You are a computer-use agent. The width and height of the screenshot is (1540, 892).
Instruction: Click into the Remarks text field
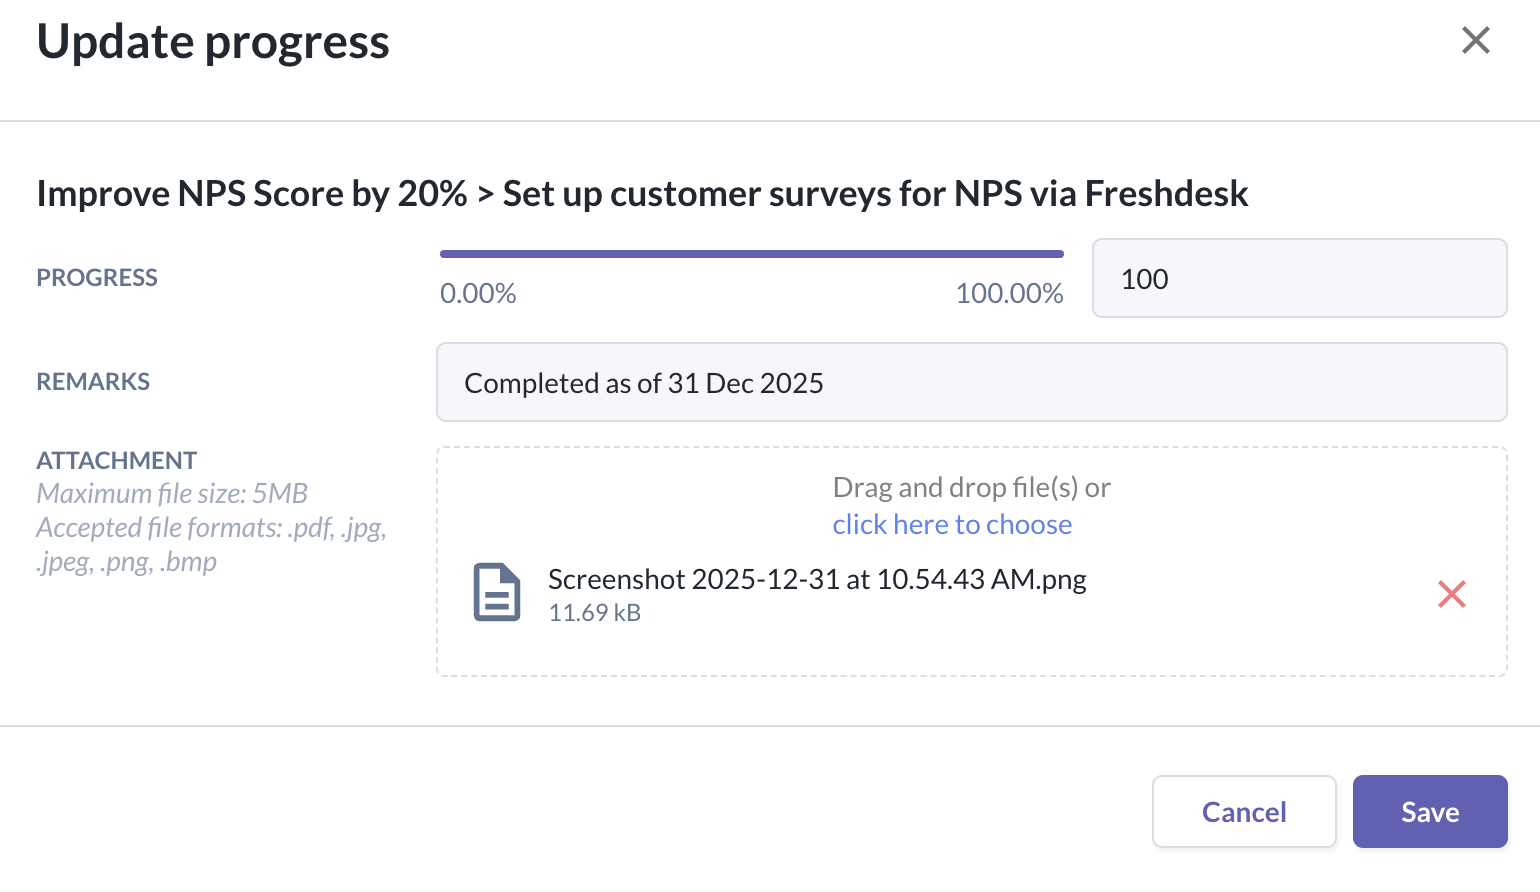click(971, 383)
